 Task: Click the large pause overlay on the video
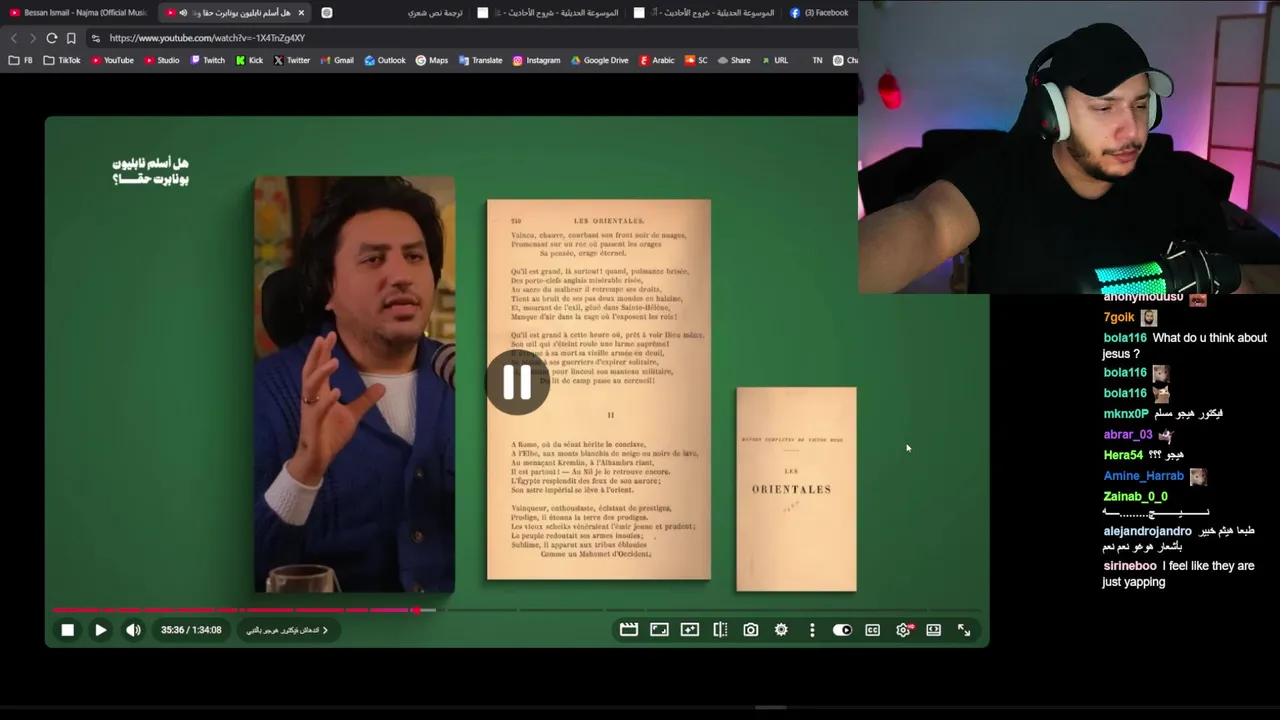coord(517,382)
